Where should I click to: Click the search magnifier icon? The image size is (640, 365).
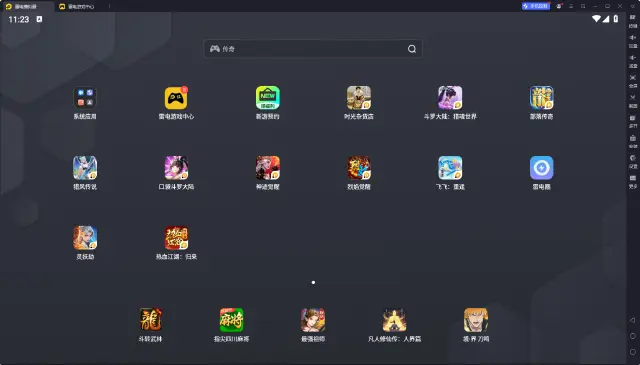412,49
